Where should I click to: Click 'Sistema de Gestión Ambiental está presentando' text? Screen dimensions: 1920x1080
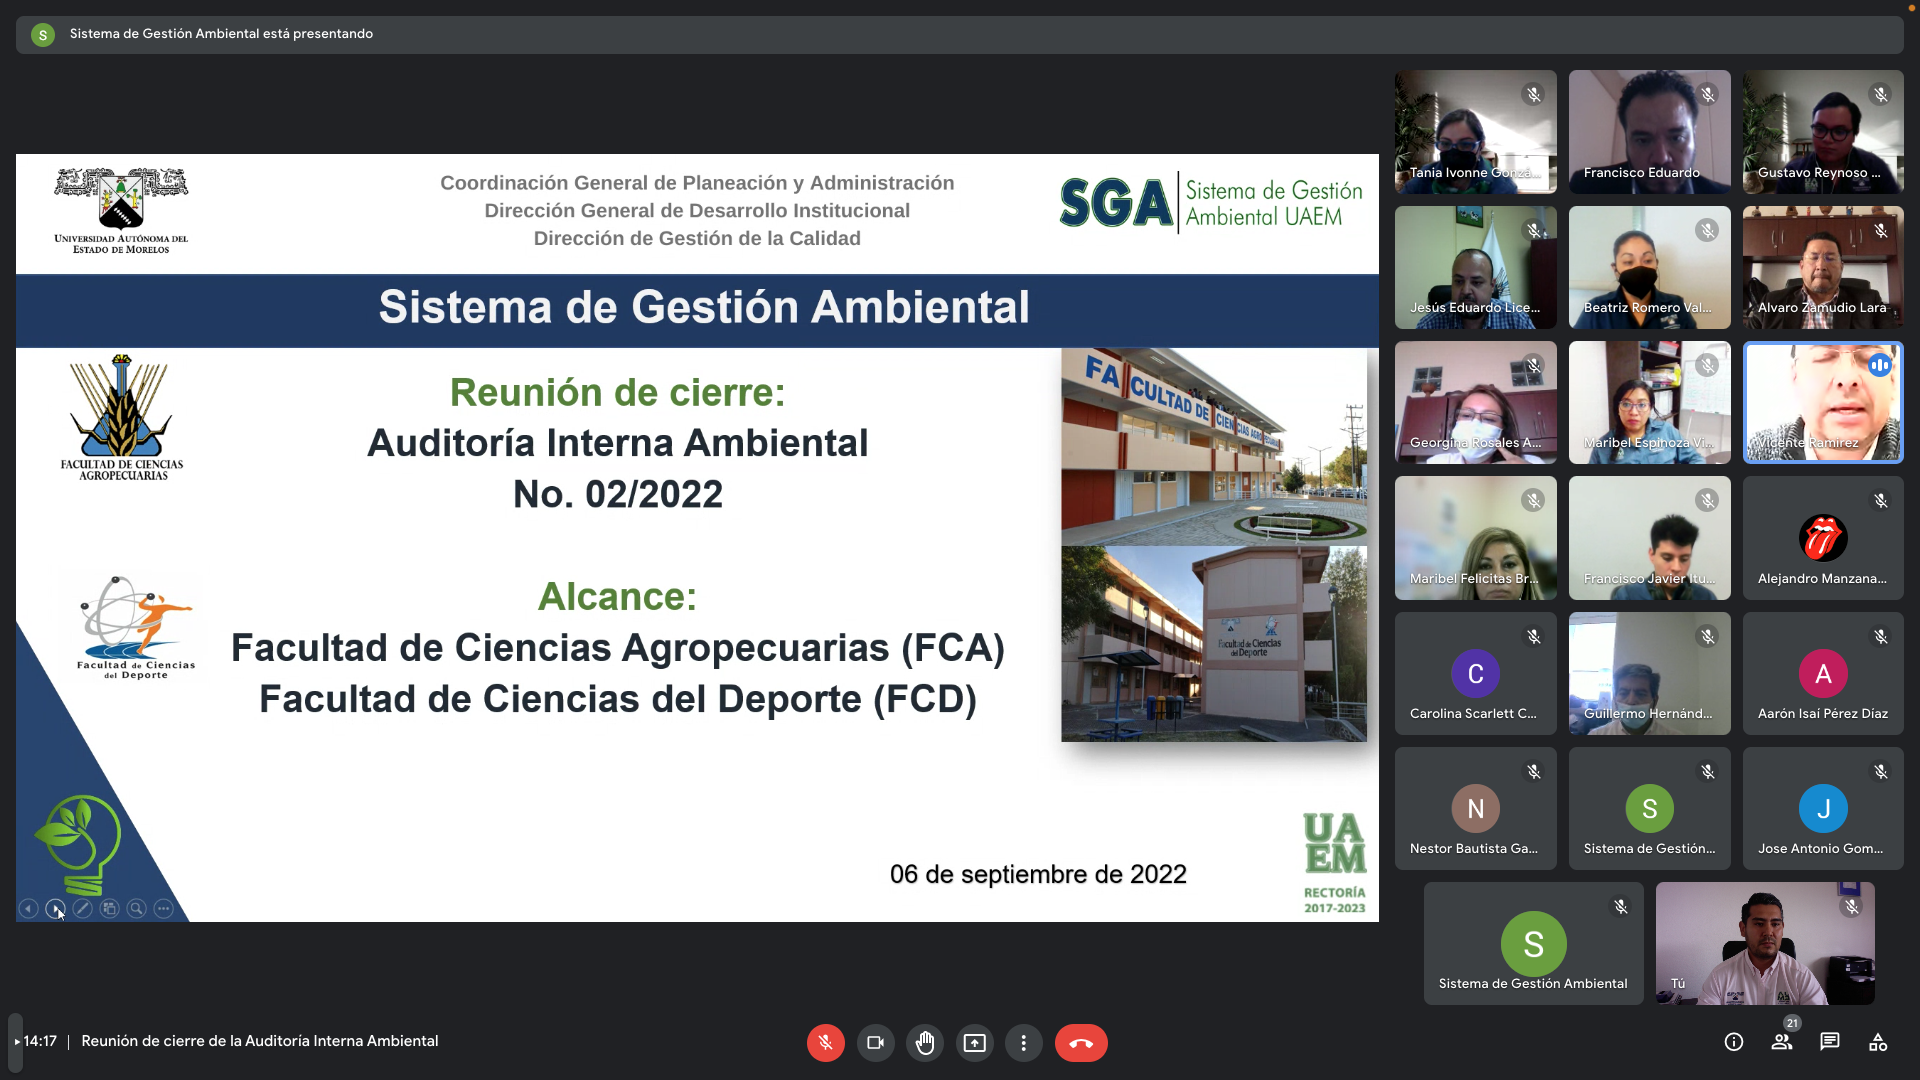(221, 34)
